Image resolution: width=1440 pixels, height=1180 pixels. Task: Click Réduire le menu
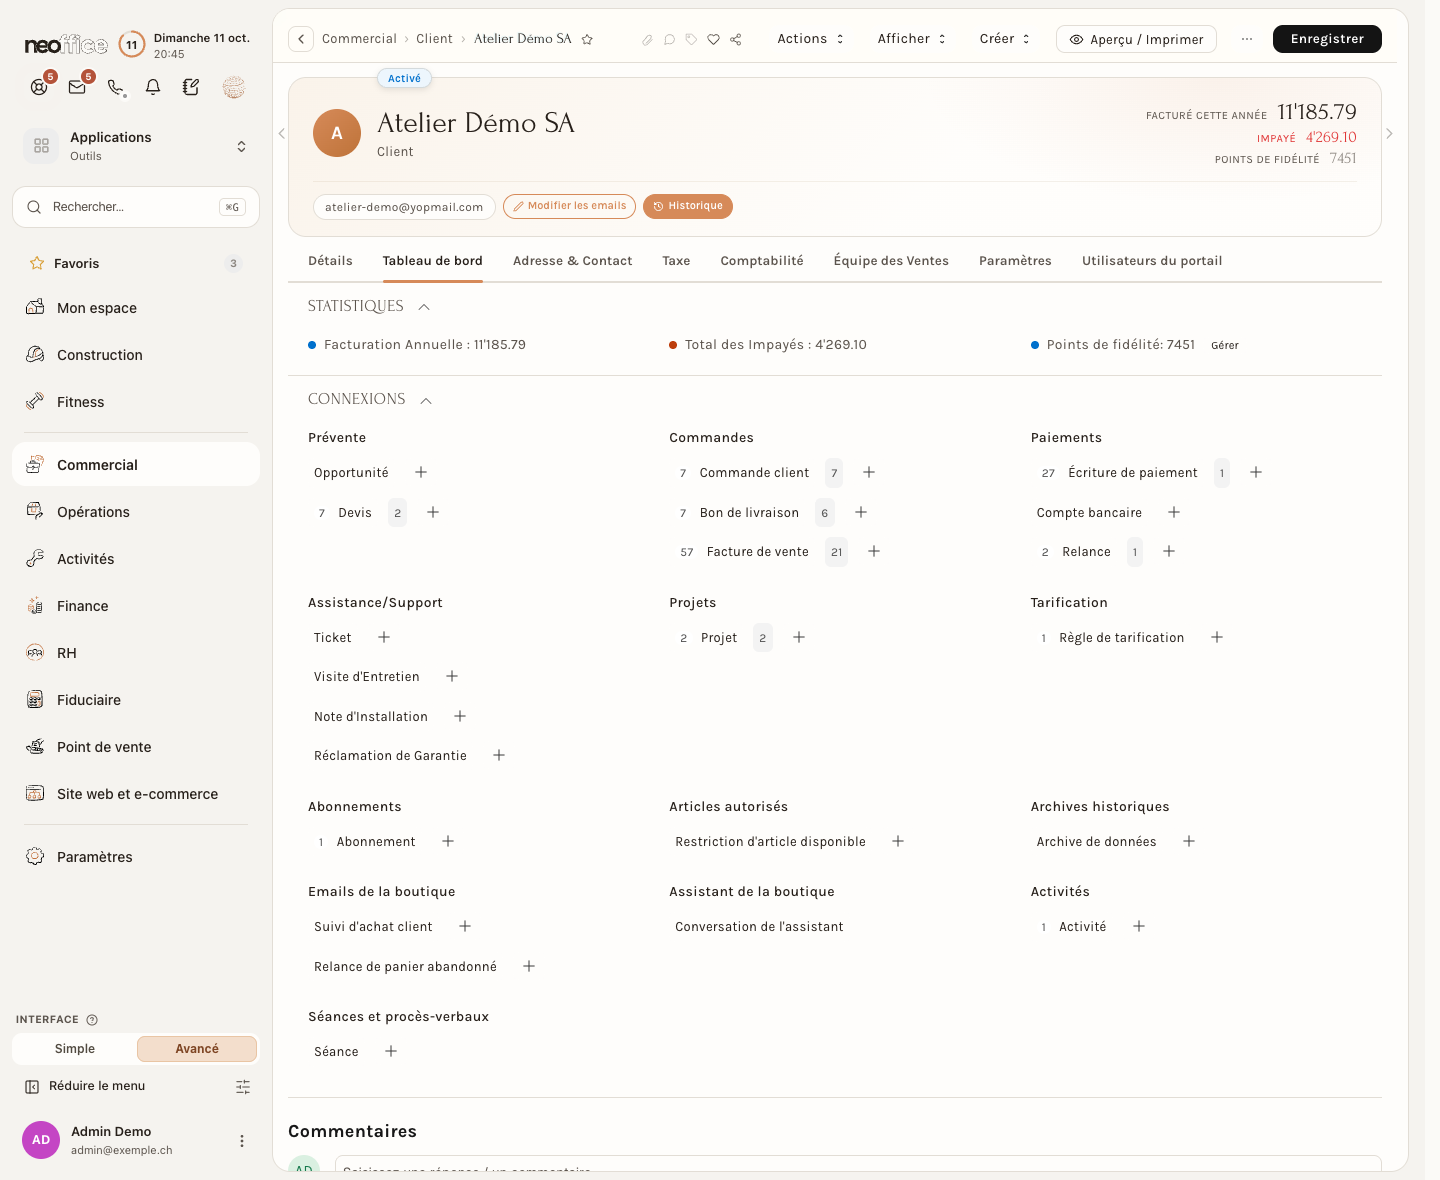[x=86, y=1086]
